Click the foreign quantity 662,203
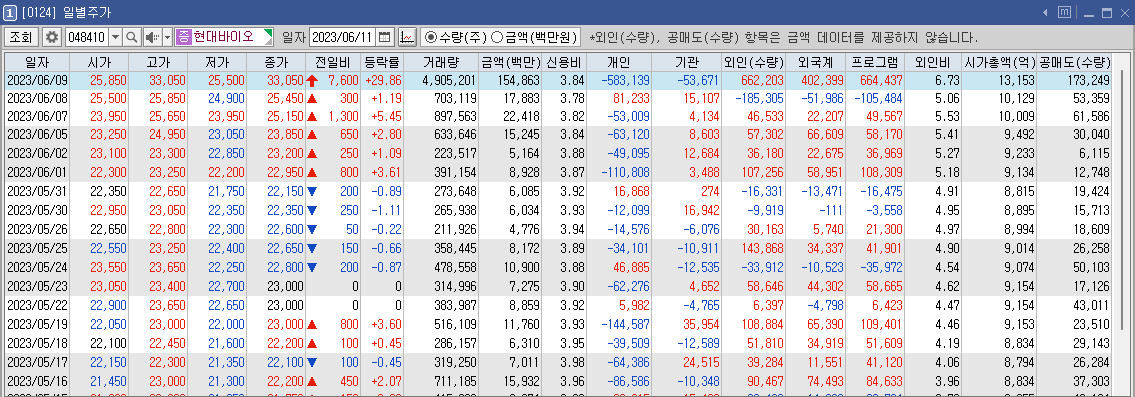1135x397 pixels. tap(762, 80)
